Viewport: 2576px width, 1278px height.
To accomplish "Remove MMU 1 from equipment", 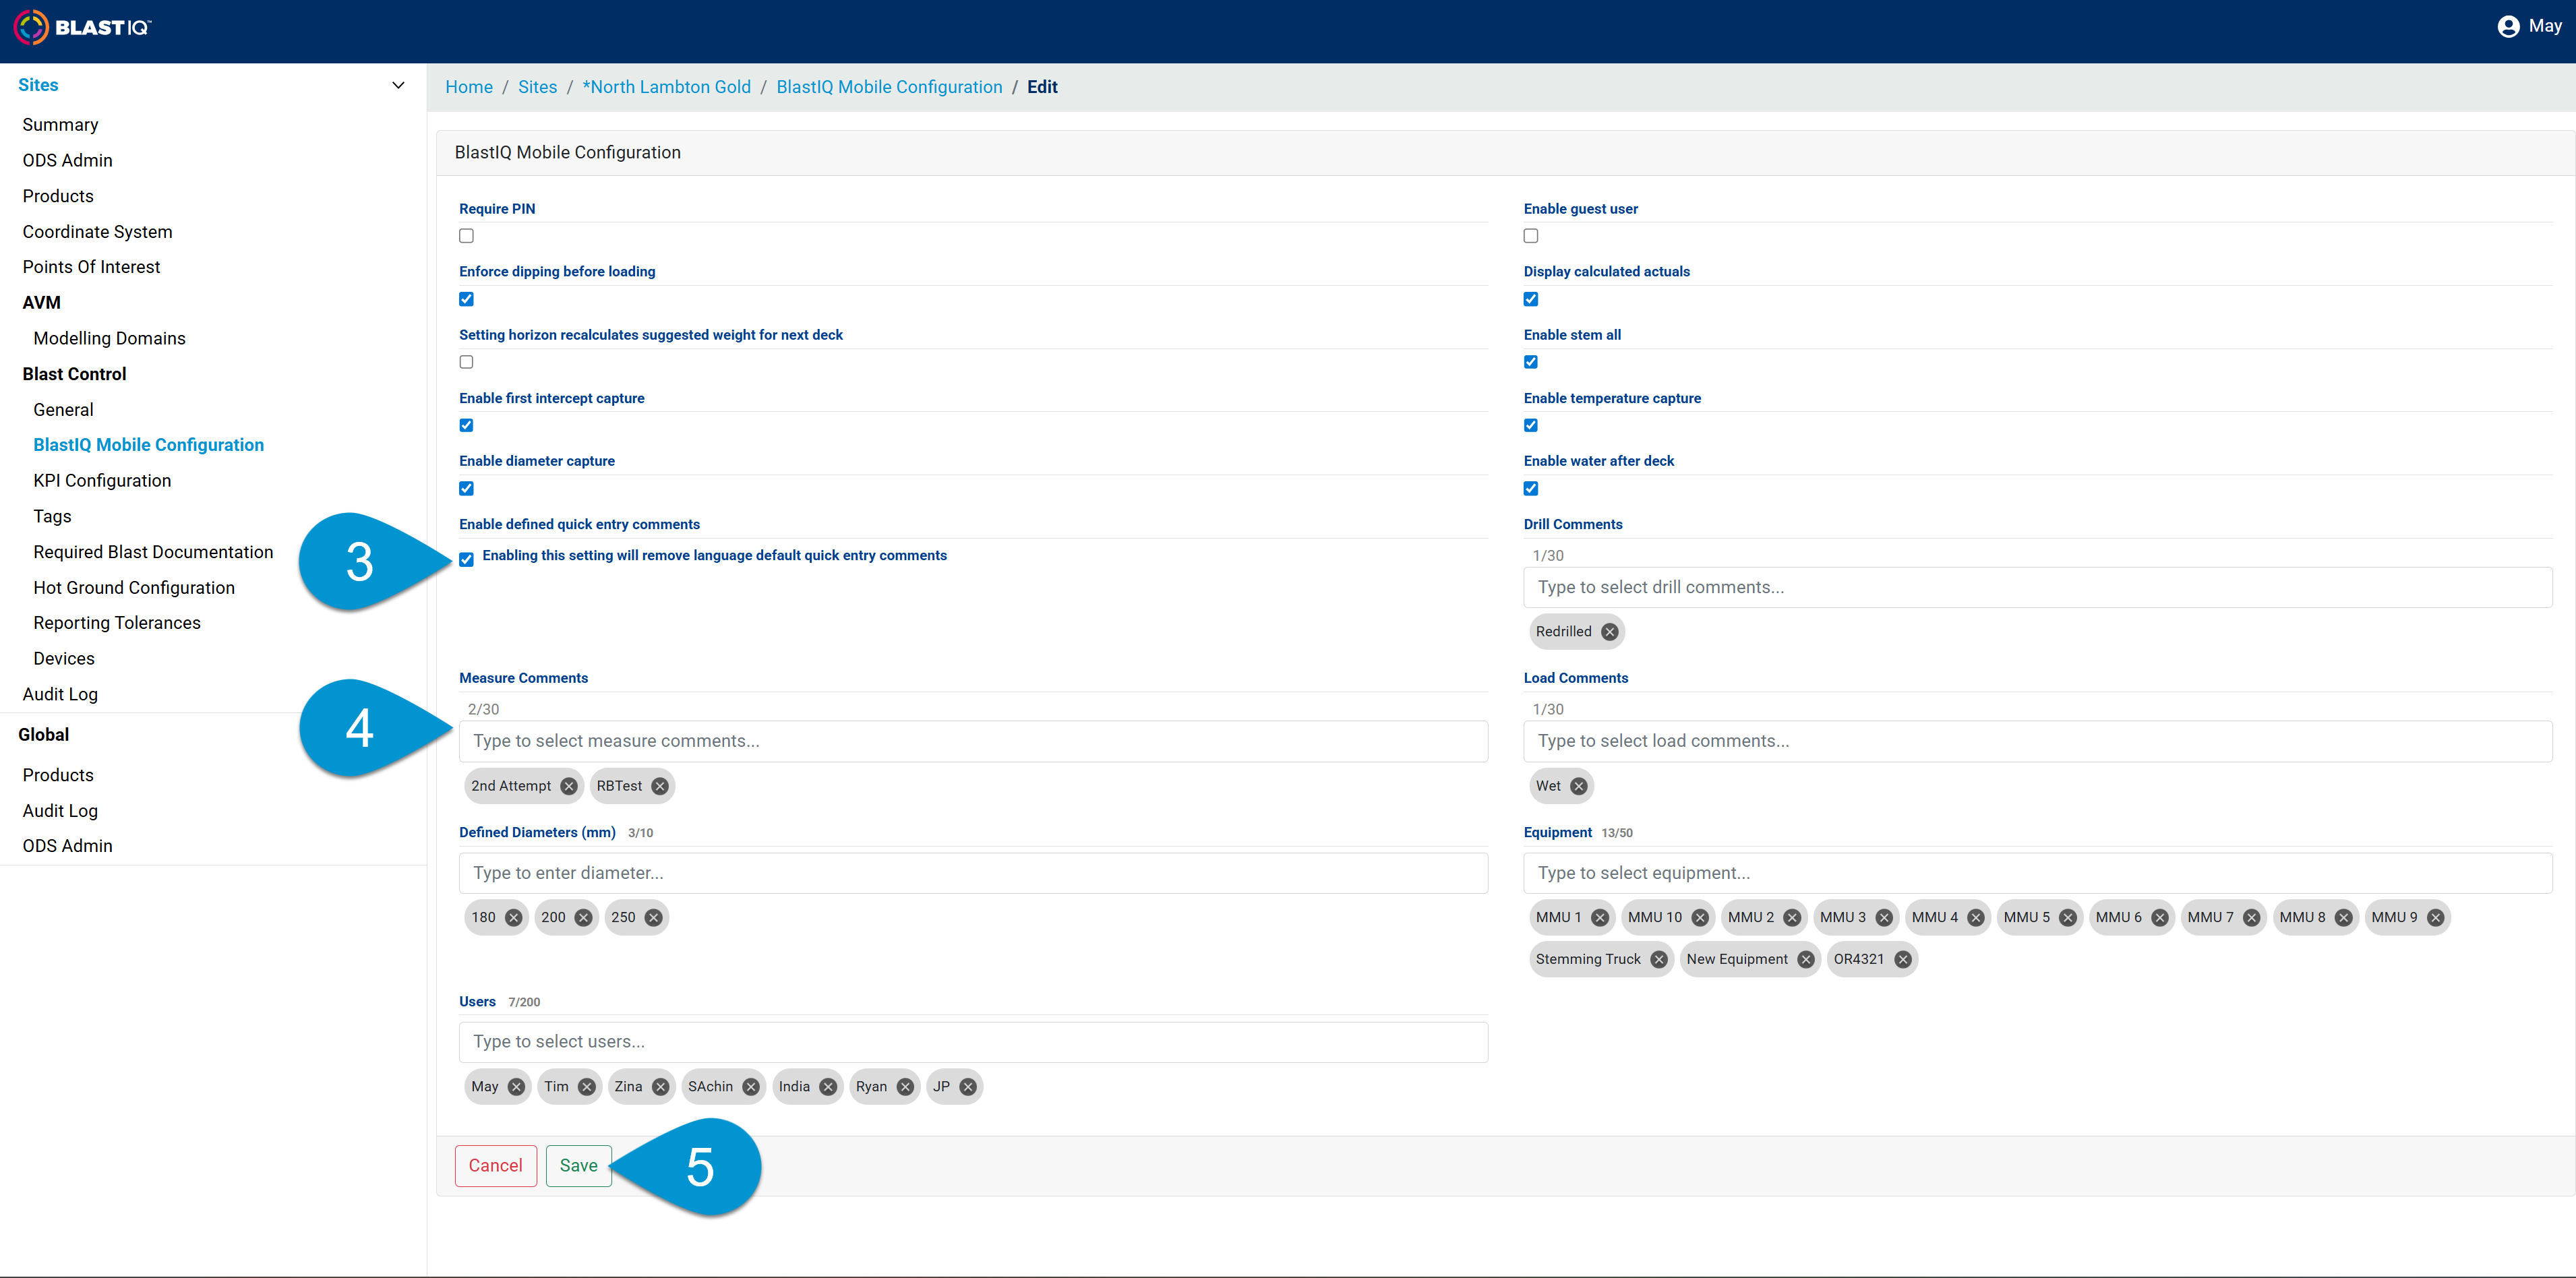I will (1600, 918).
